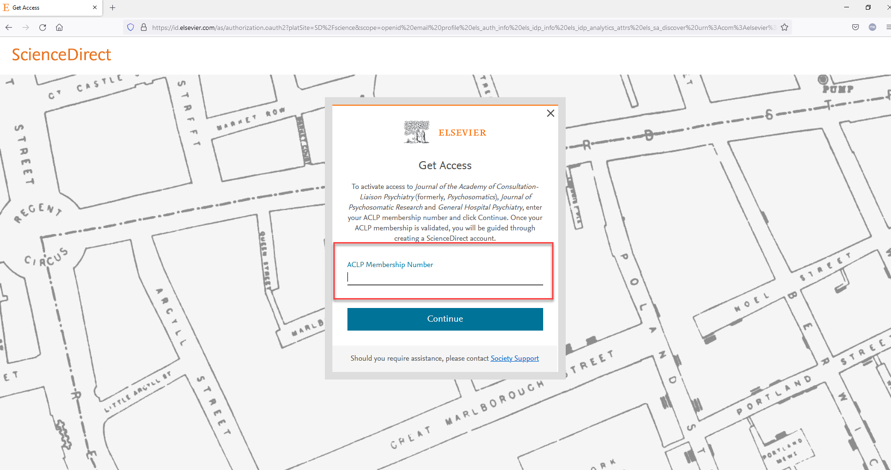Open a new tab with the plus button
Image resolution: width=891 pixels, height=470 pixels.
click(112, 8)
